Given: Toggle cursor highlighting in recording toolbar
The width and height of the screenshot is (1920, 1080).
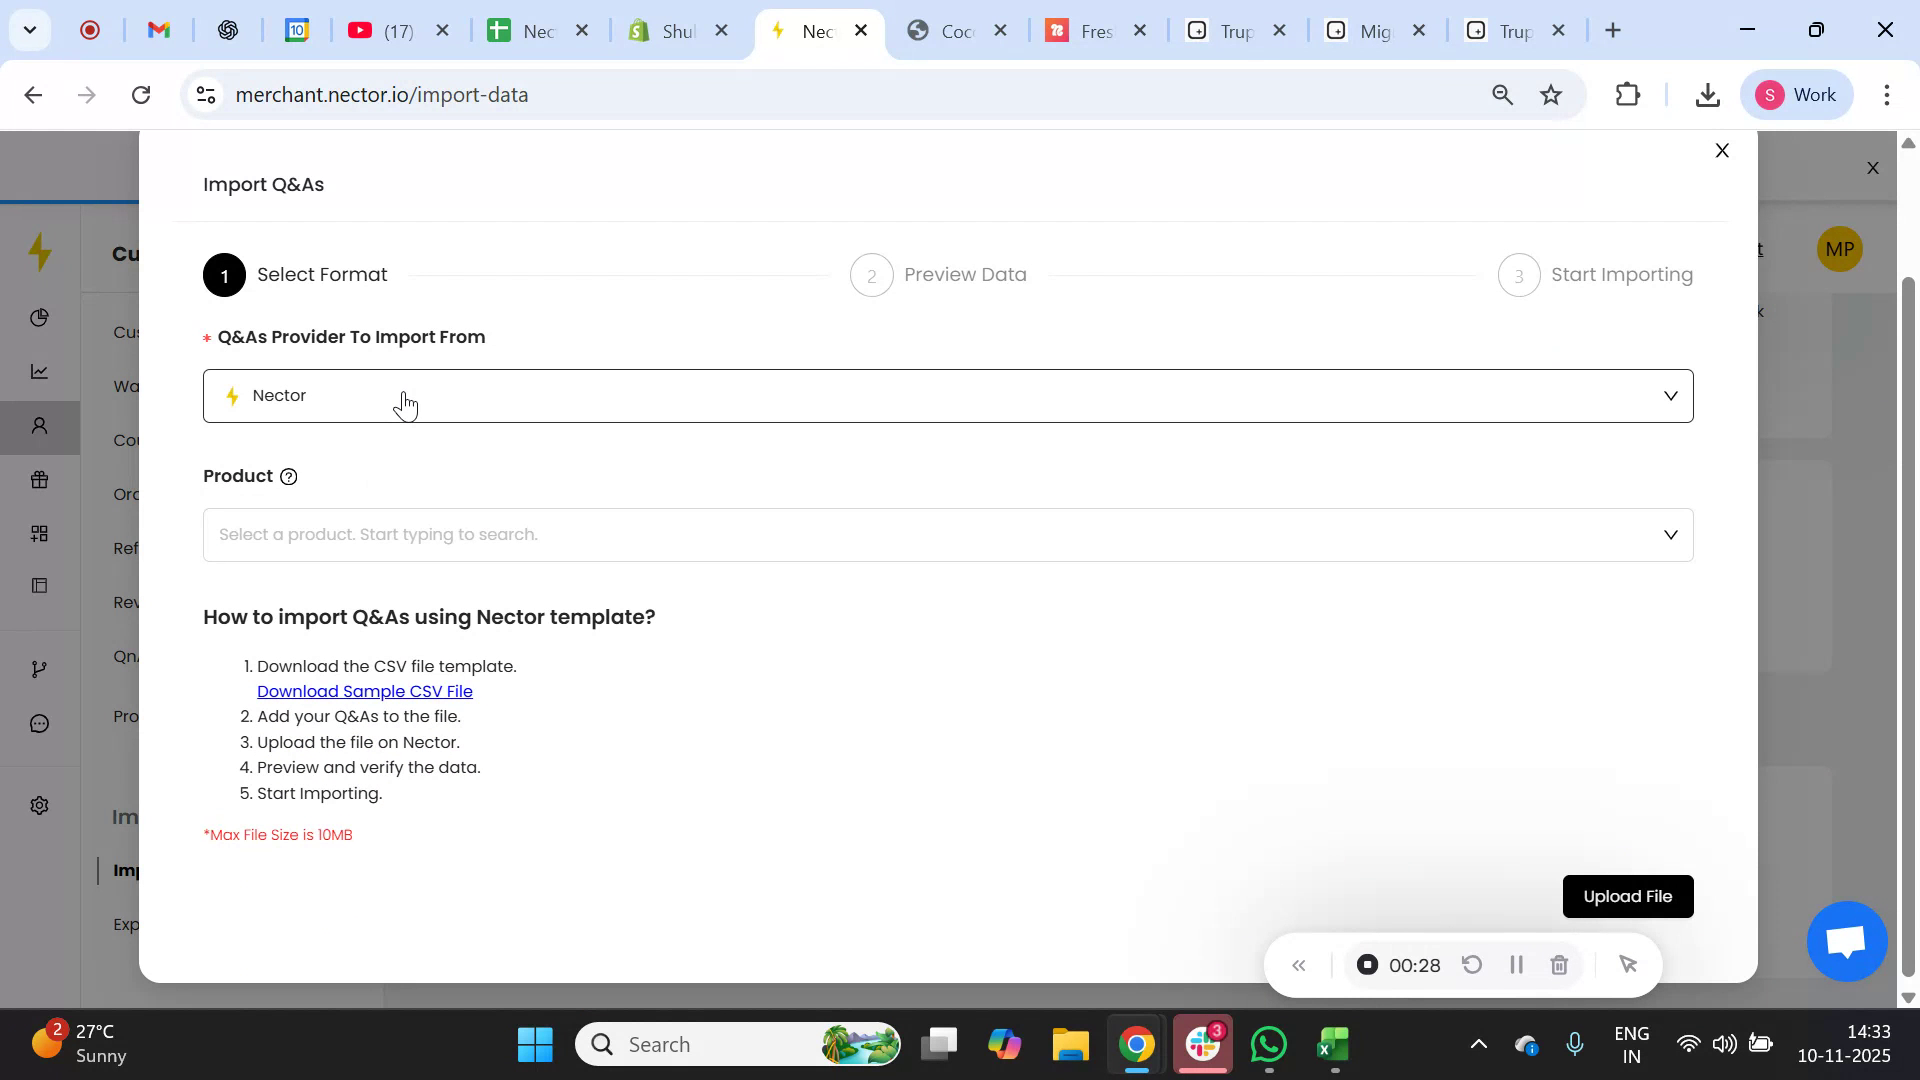Looking at the screenshot, I should pos(1628,964).
